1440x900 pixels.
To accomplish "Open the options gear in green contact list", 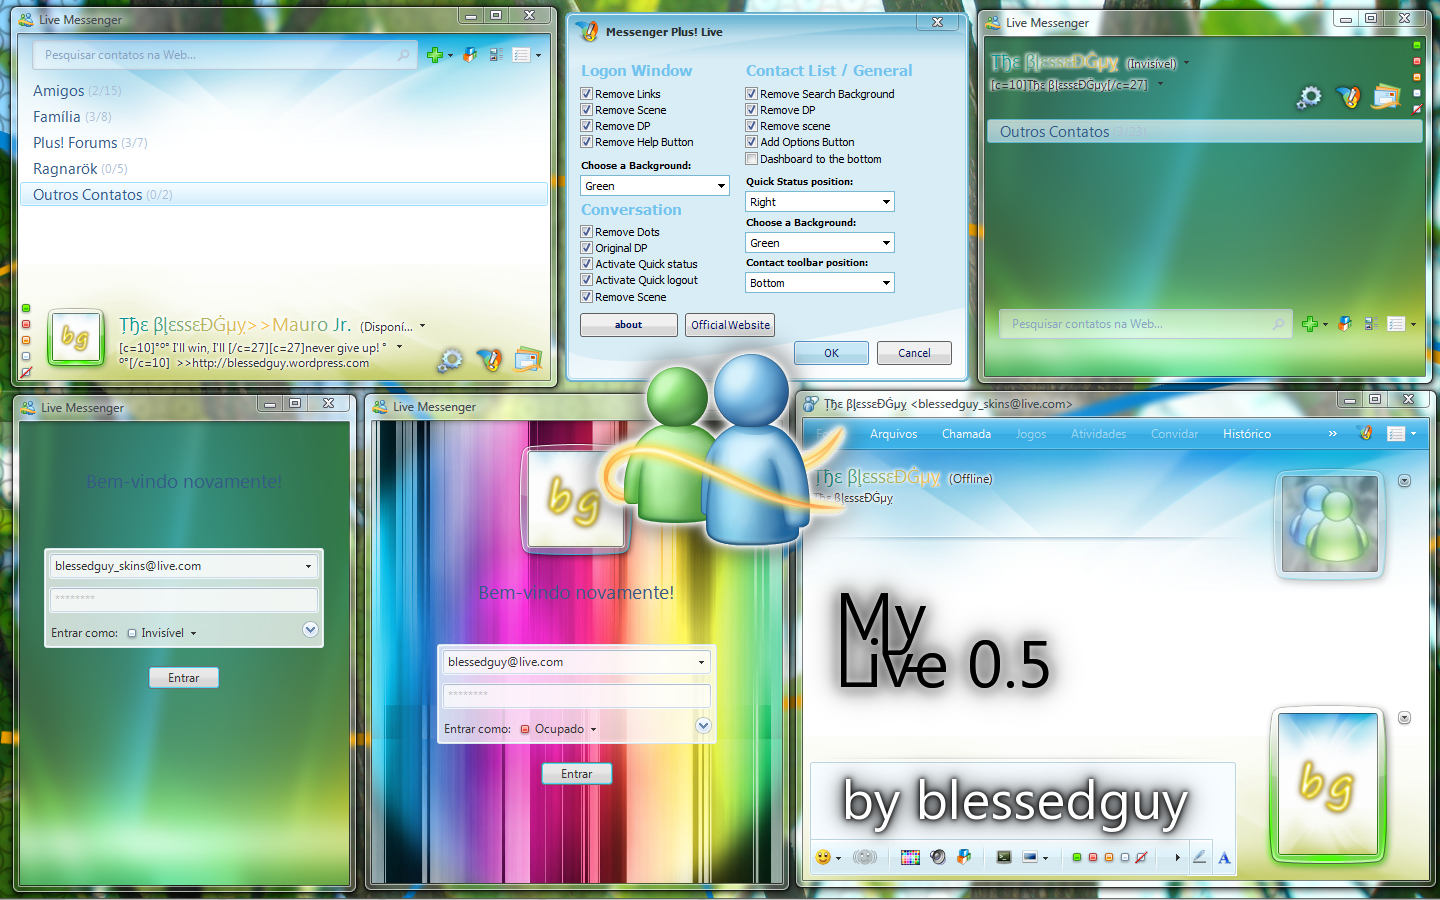I will point(1309,97).
